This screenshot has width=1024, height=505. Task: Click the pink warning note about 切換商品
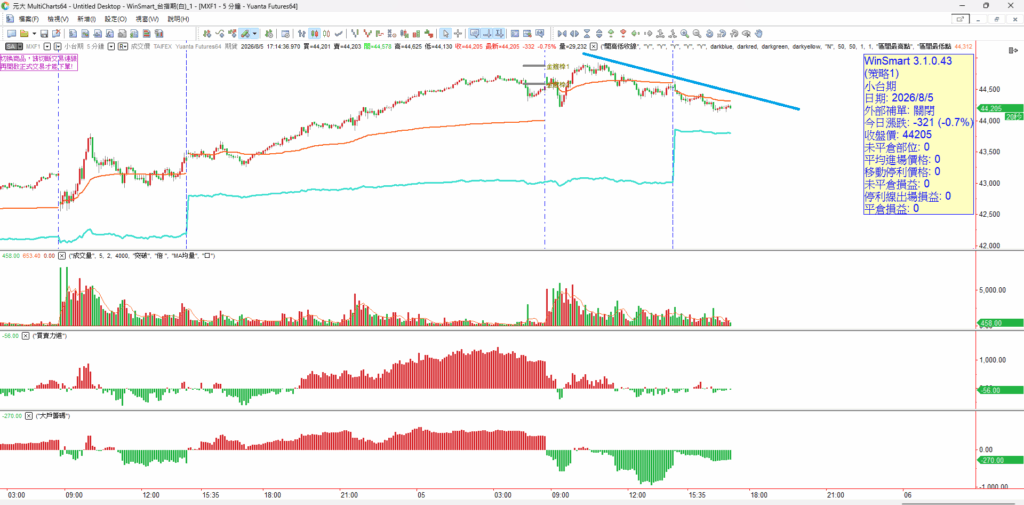click(39, 62)
